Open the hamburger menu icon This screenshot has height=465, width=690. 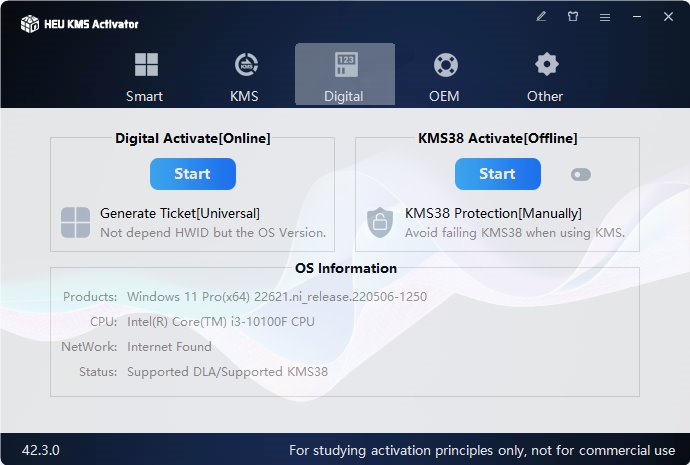coord(605,17)
